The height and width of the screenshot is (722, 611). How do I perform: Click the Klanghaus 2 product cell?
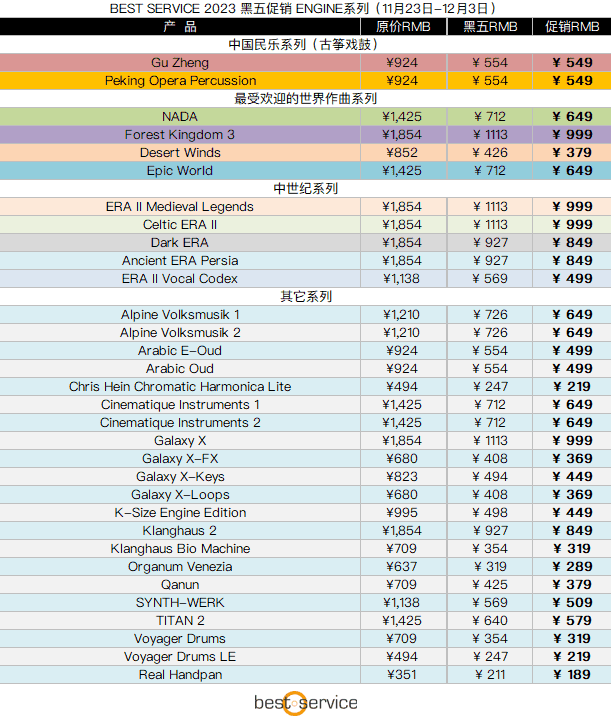(180, 530)
